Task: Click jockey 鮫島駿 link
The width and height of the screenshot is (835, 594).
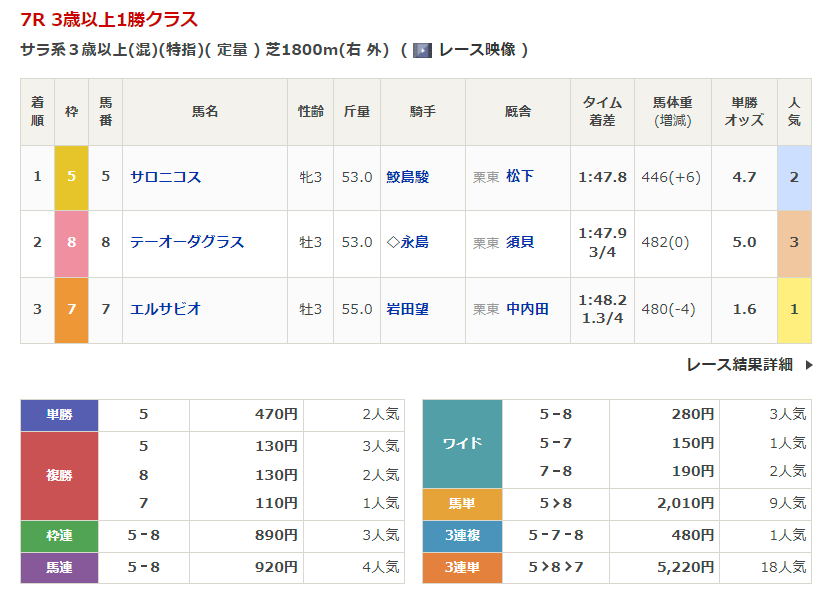Action: 407,177
